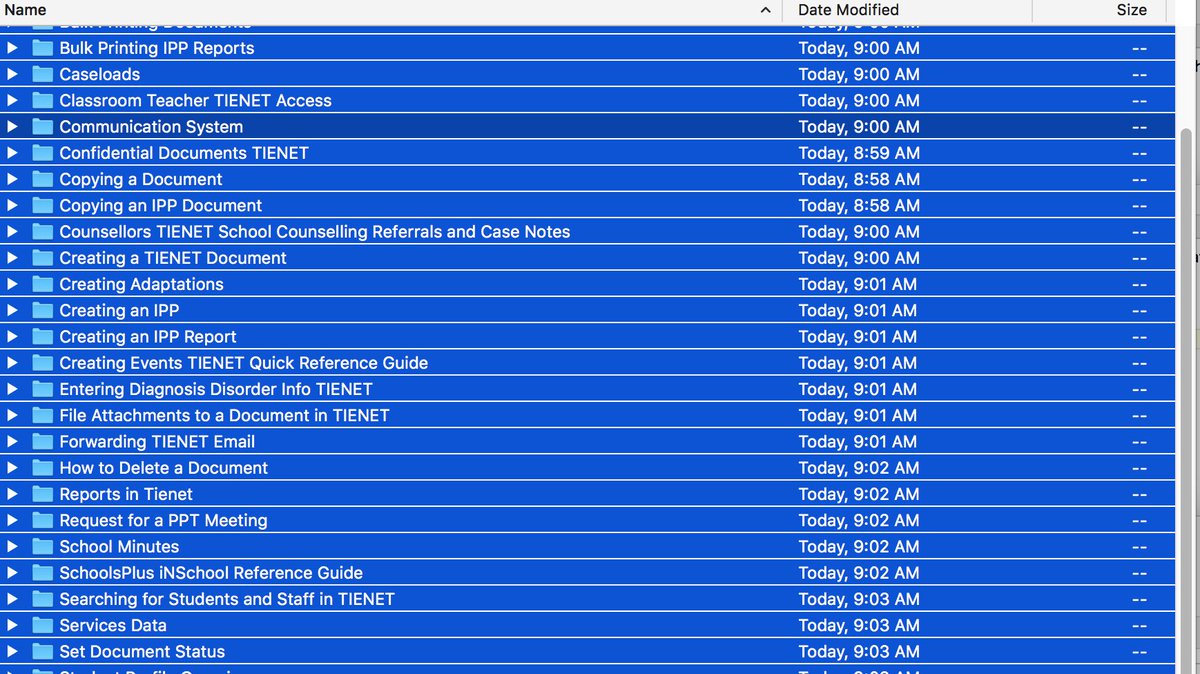Click the Confidential Documents TIENET folder icon

(x=42, y=153)
